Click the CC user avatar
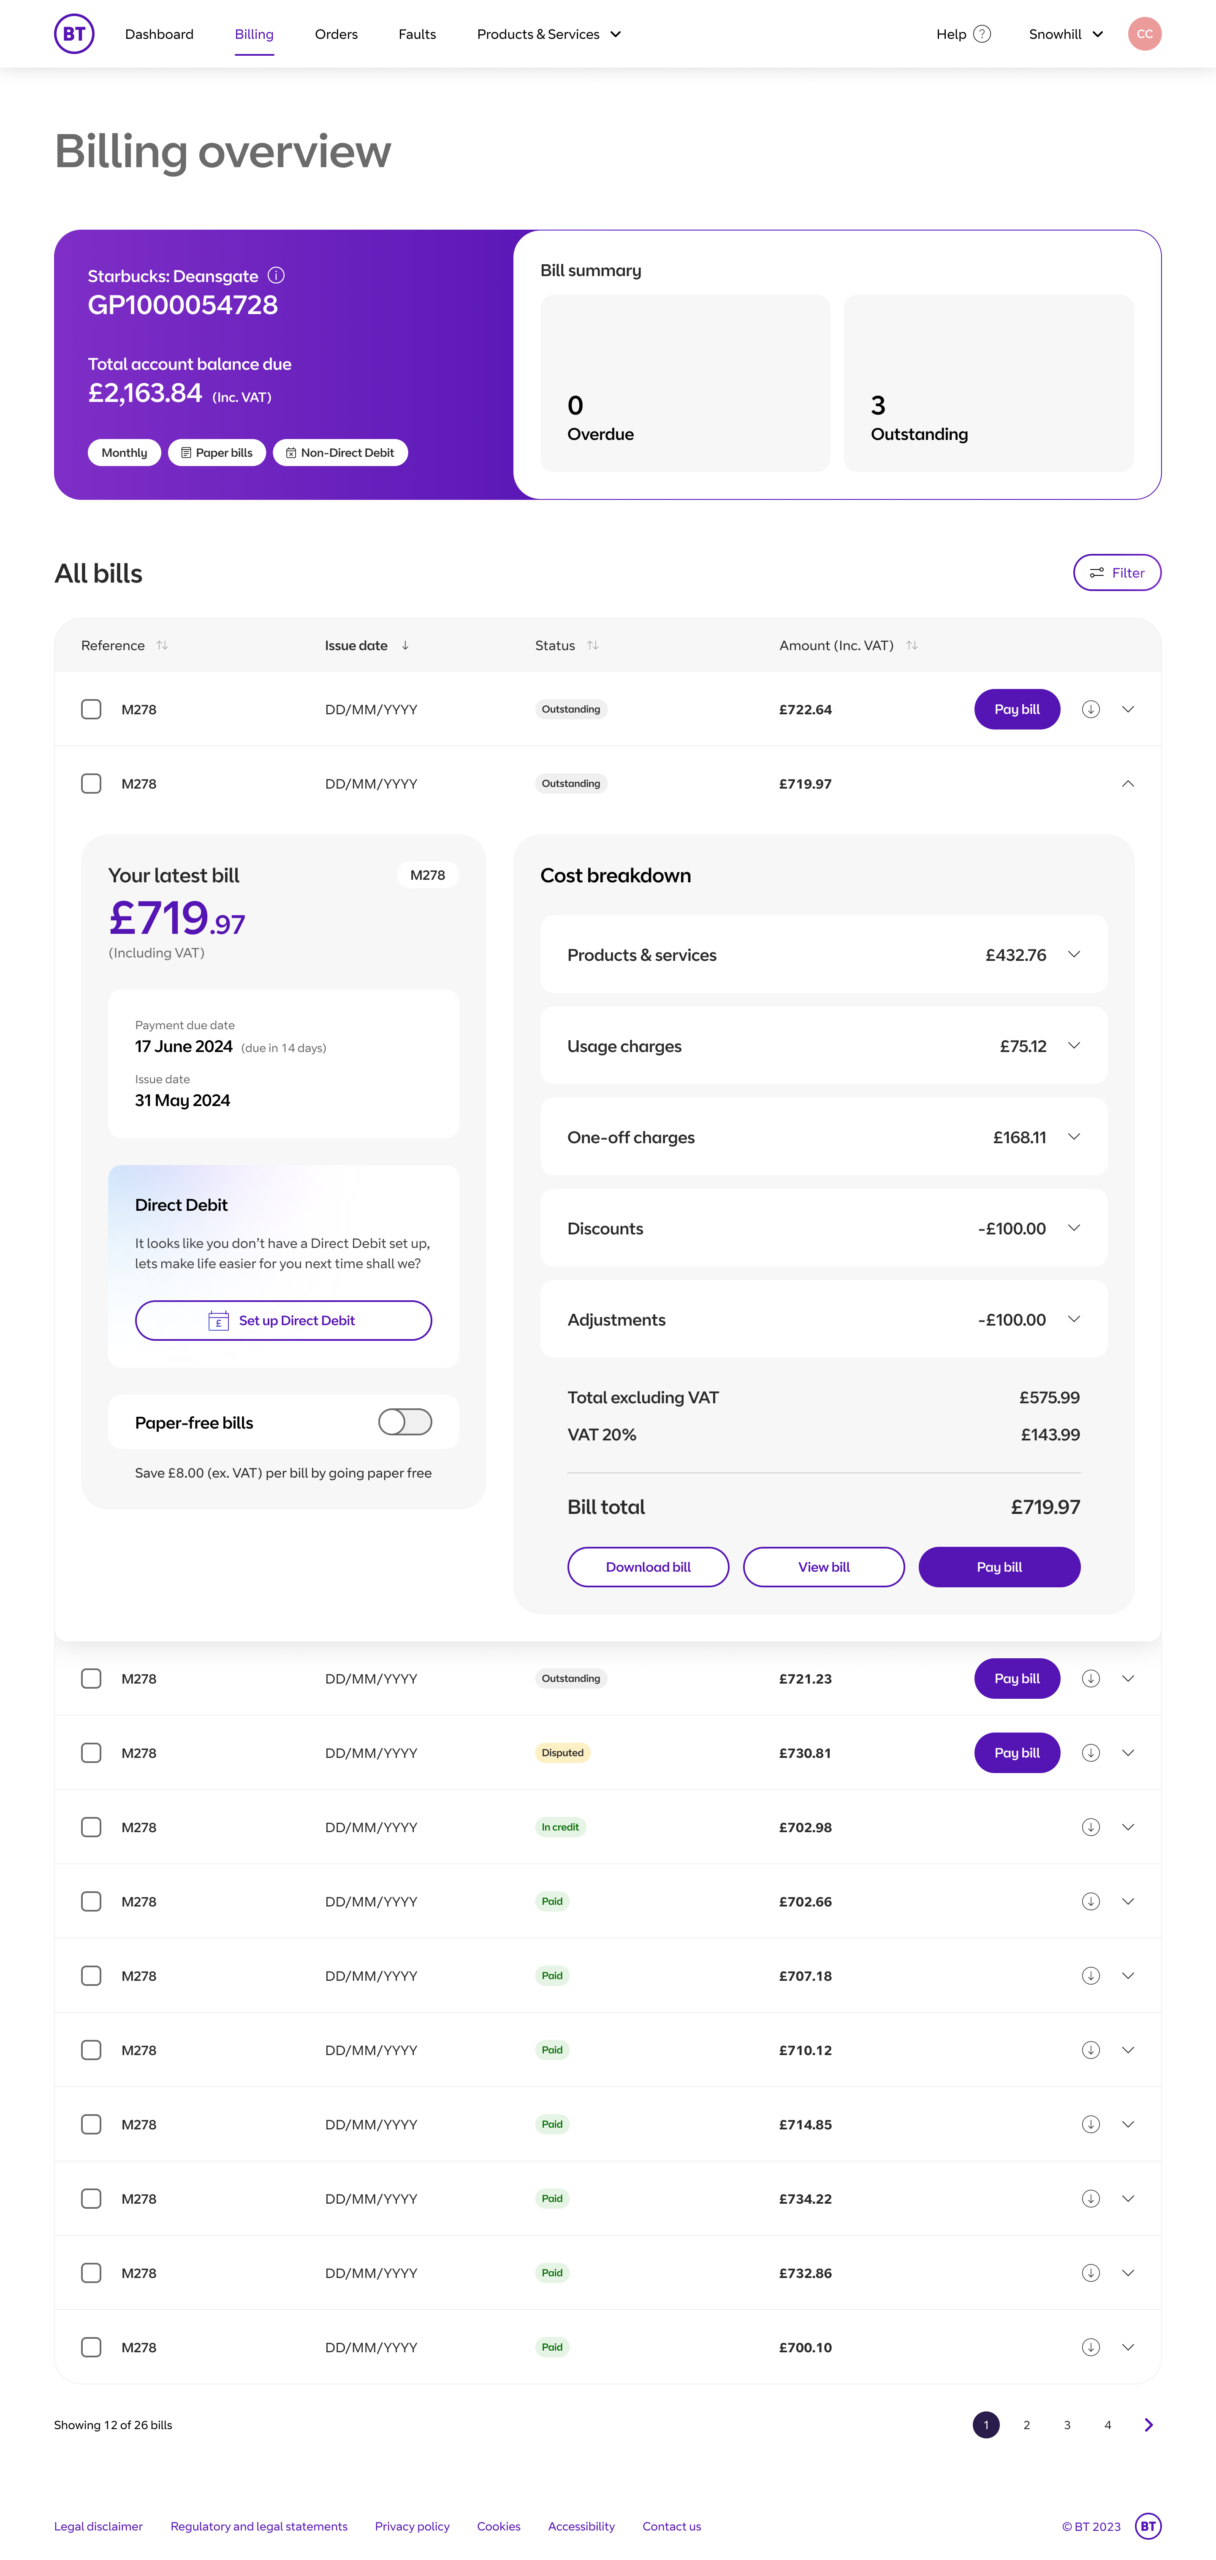This screenshot has width=1216, height=2560. pos(1144,34)
